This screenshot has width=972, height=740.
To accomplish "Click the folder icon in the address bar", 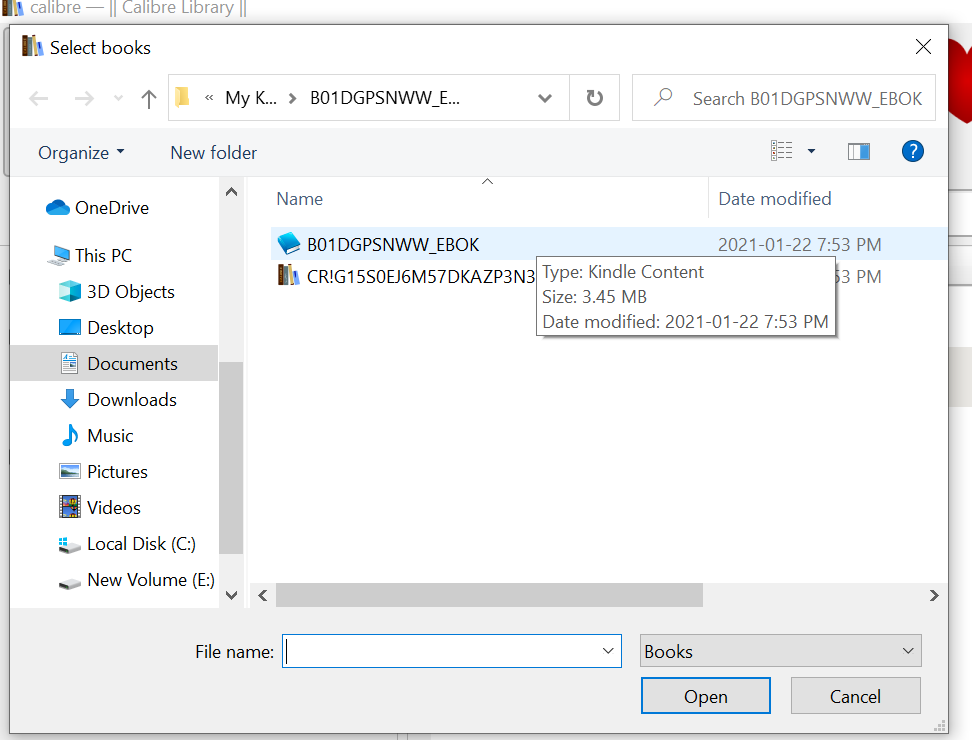I will pos(182,97).
